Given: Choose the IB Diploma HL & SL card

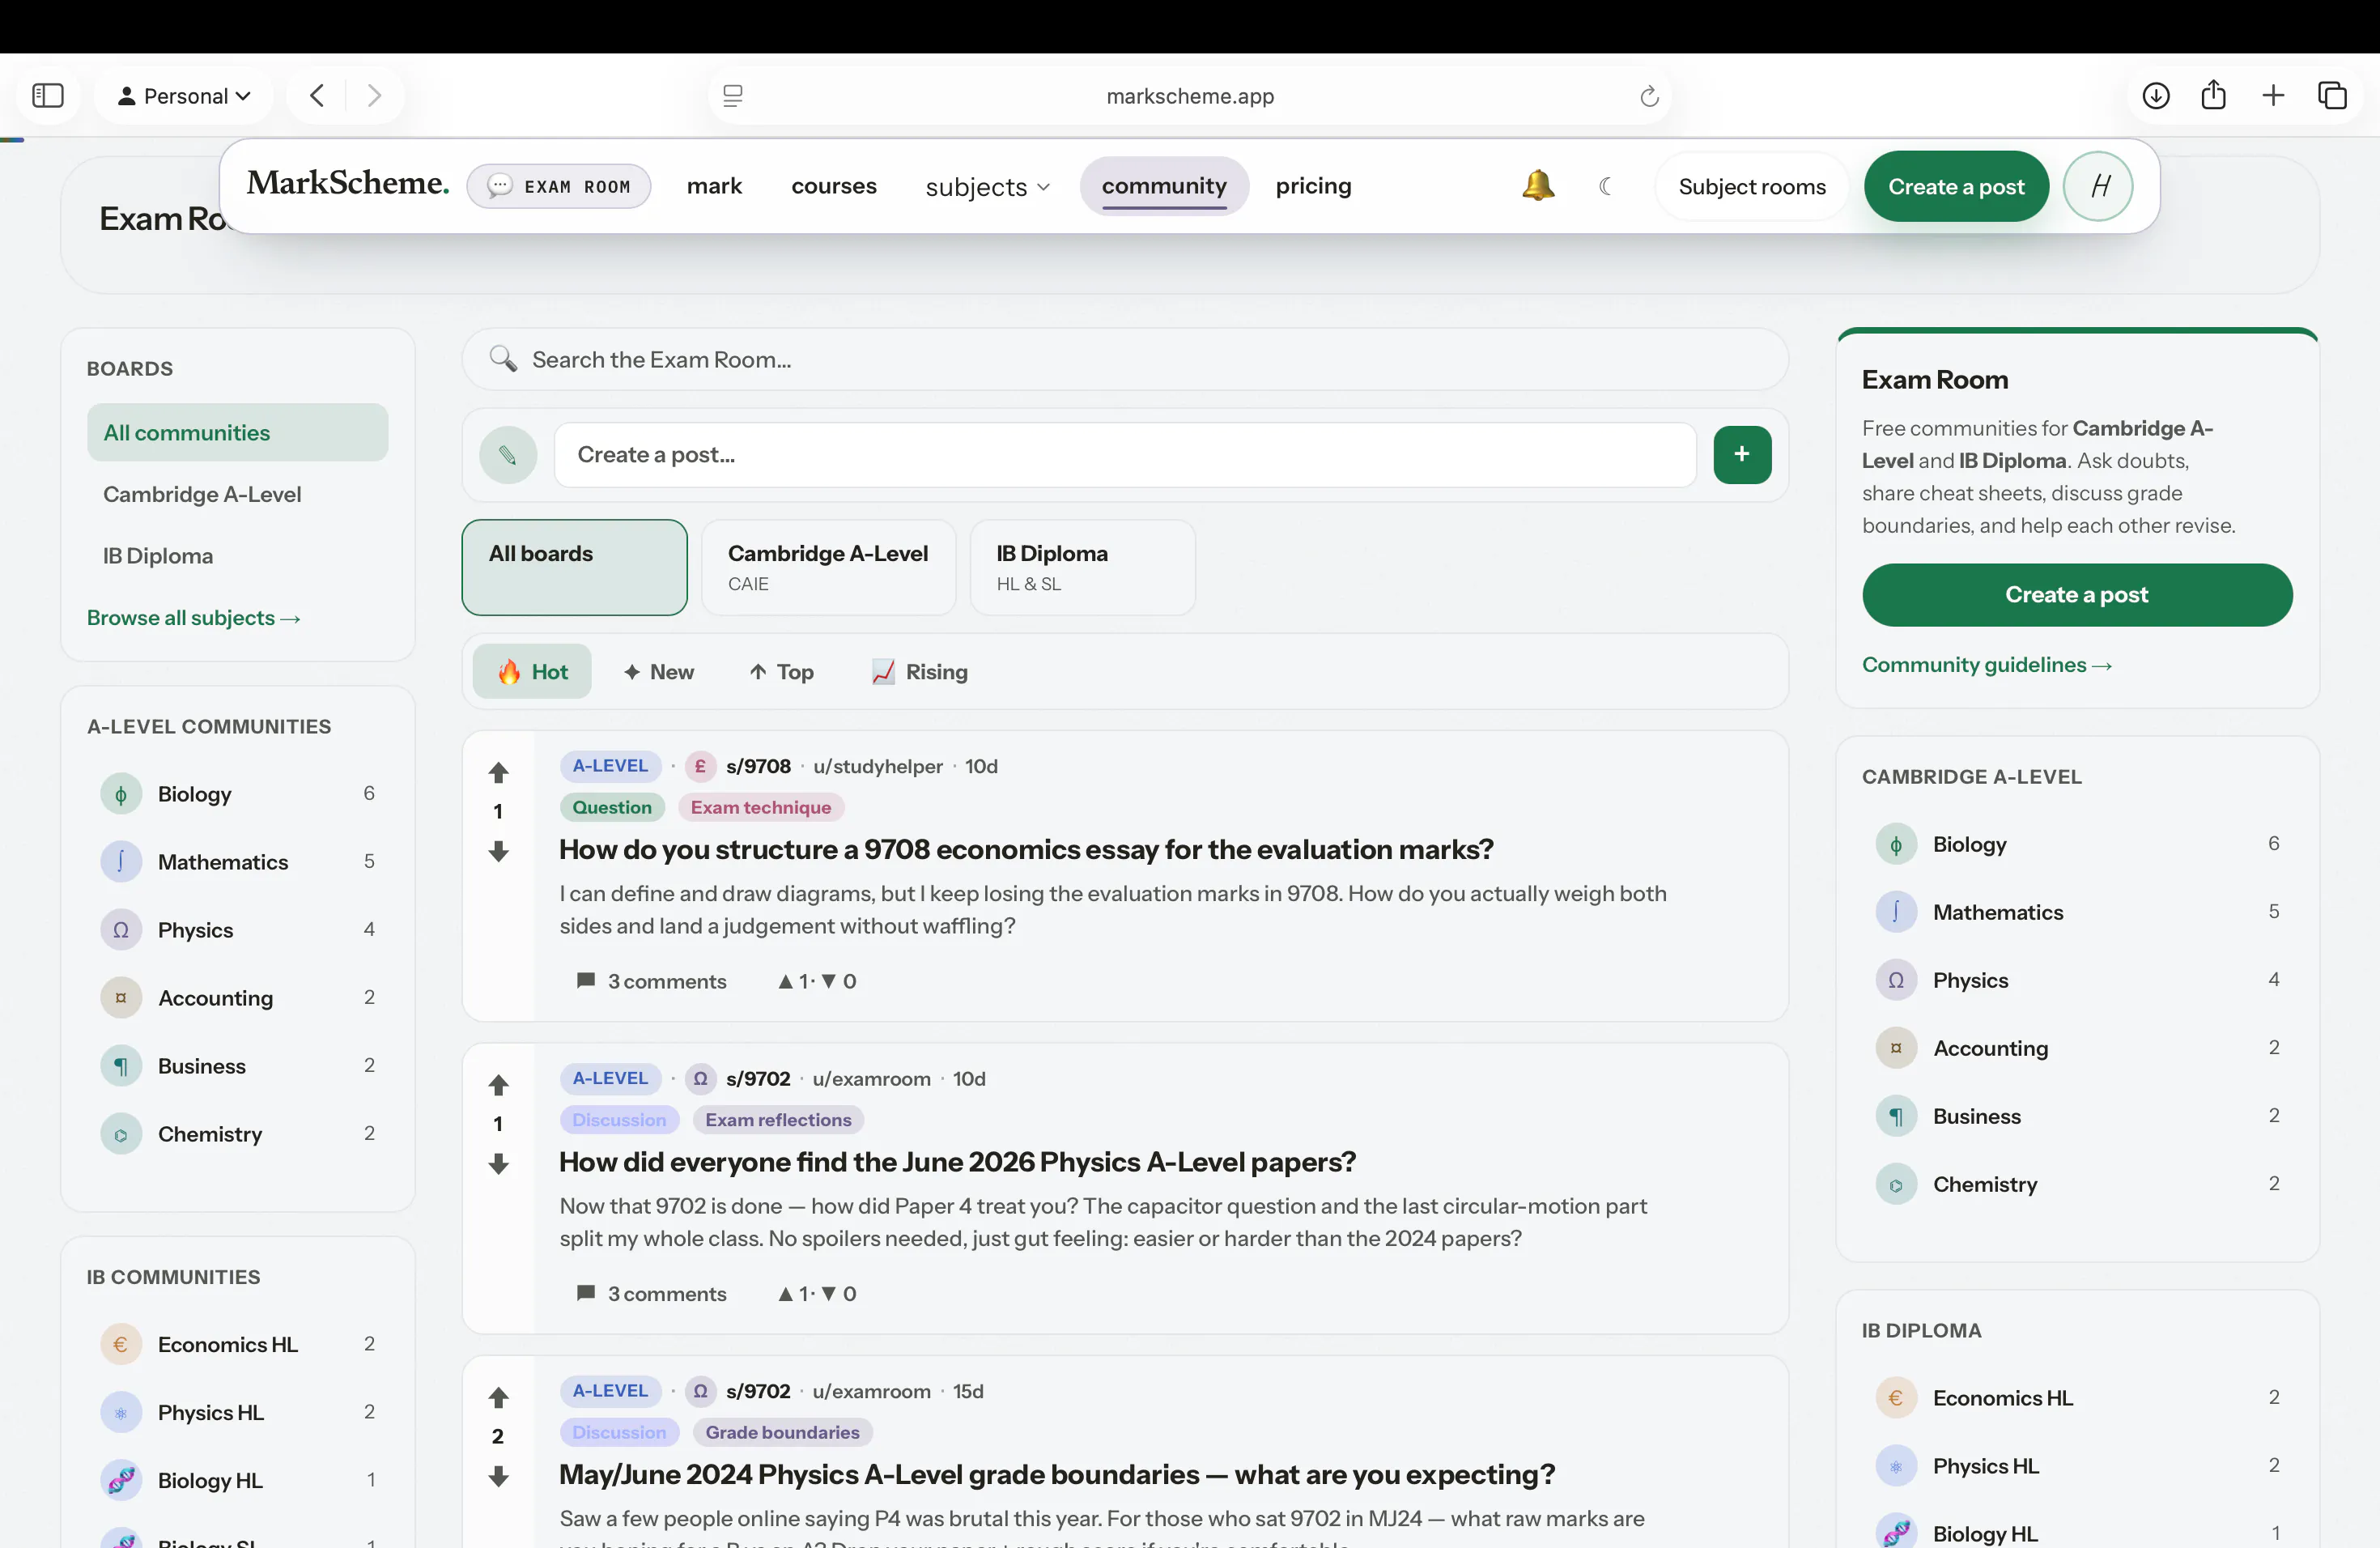Looking at the screenshot, I should pyautogui.click(x=1082, y=567).
